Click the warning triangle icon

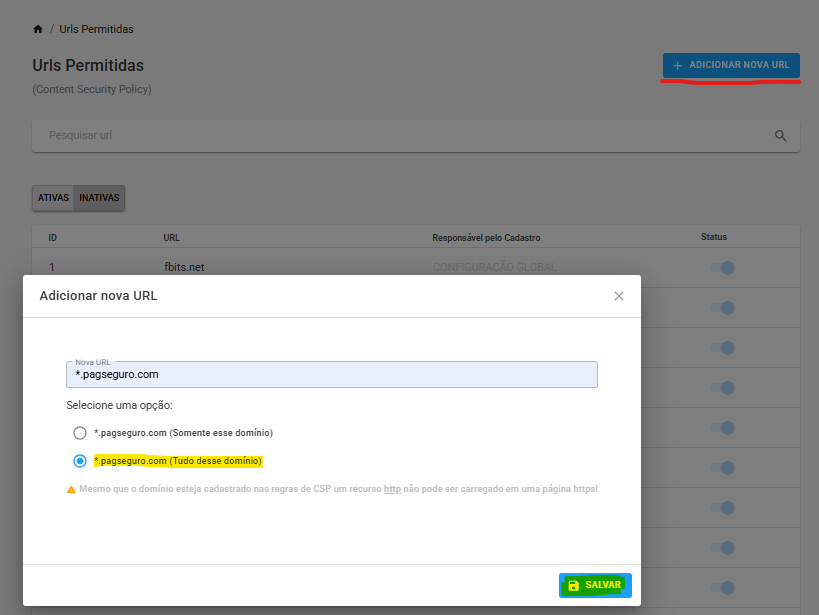point(71,490)
